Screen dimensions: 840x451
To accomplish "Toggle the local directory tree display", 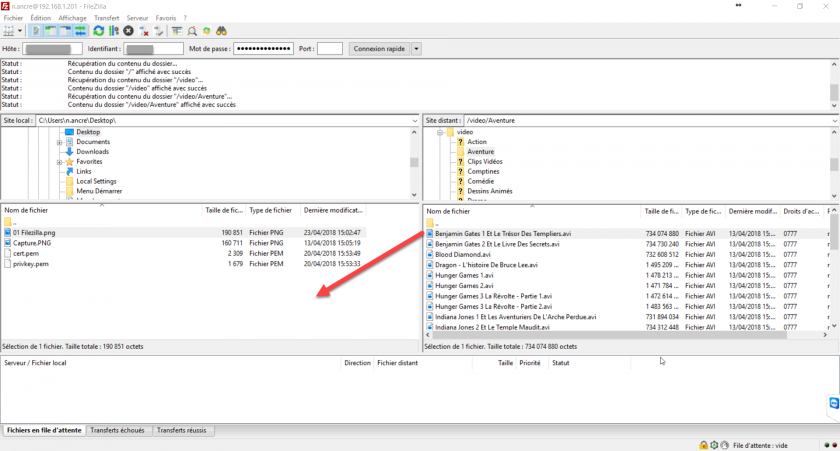I will pos(50,31).
